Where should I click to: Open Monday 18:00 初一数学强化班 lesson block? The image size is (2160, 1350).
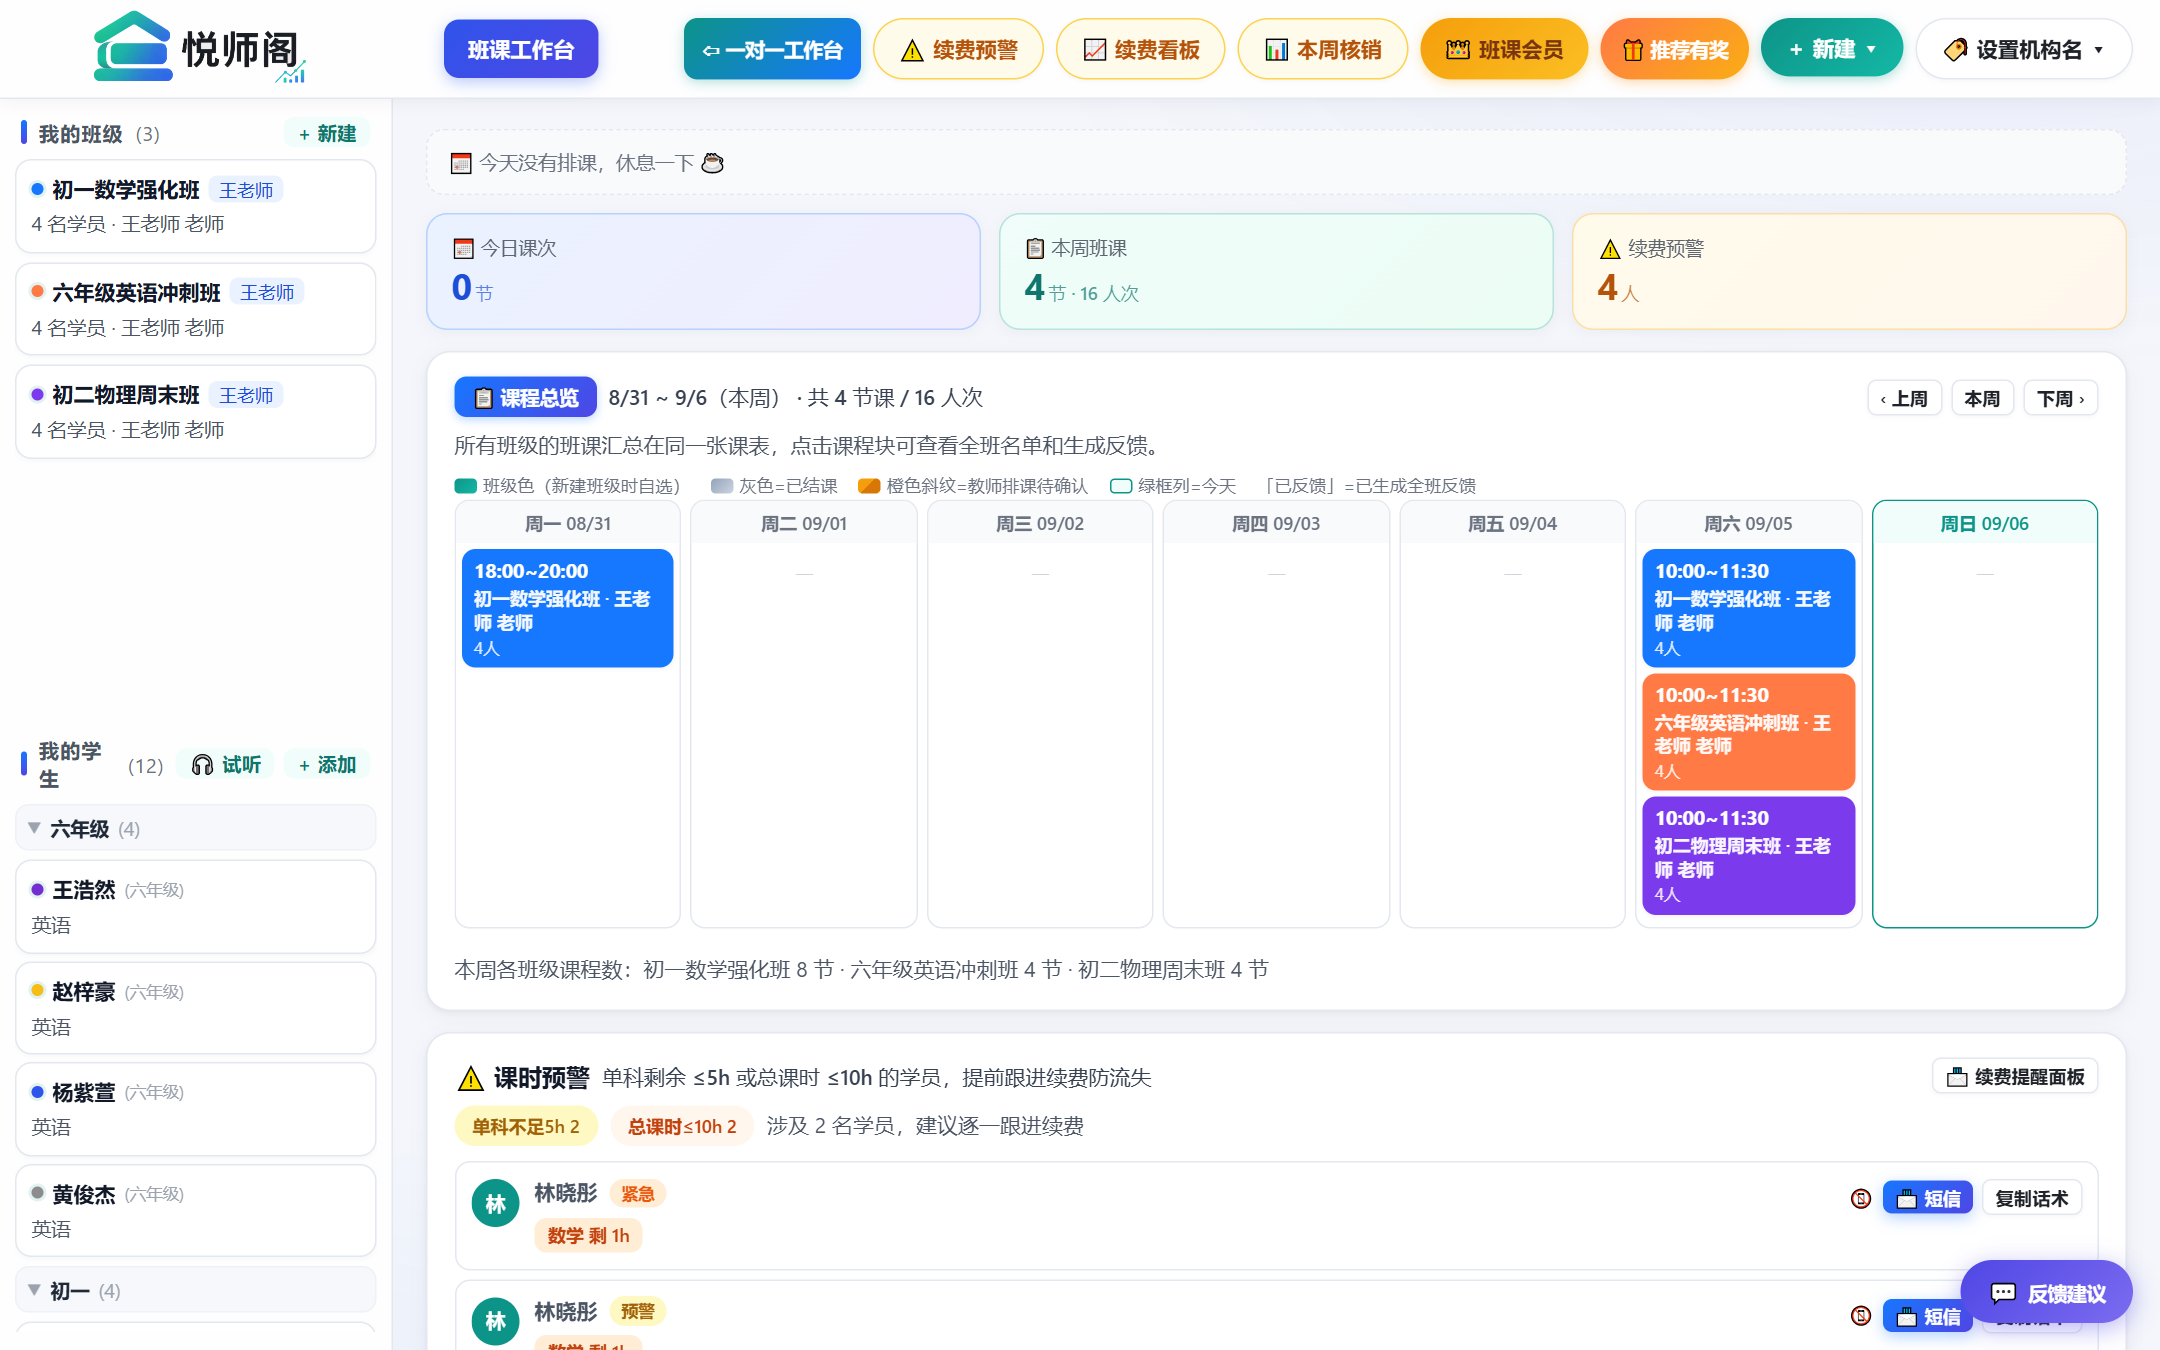(x=567, y=608)
